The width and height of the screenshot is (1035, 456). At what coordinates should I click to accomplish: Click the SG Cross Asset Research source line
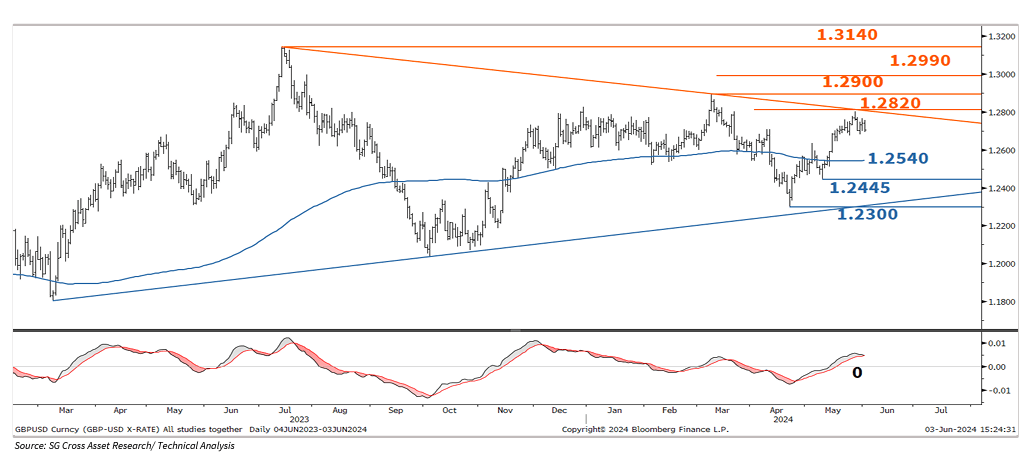point(124,445)
